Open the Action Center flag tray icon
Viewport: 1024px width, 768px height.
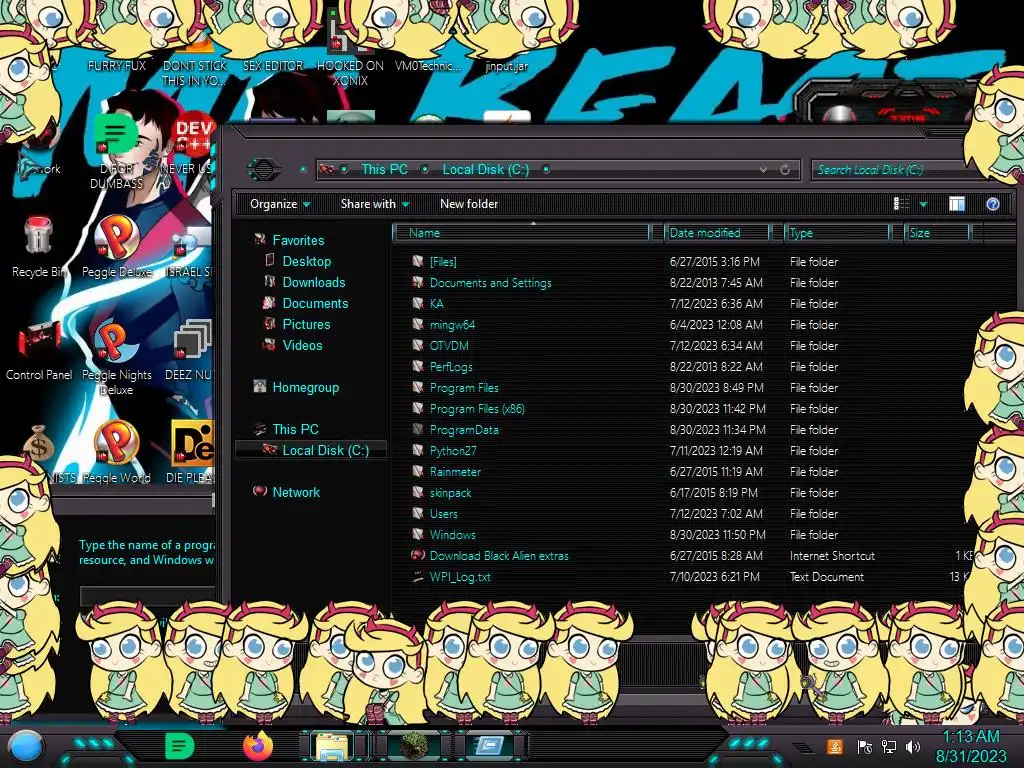pos(864,746)
